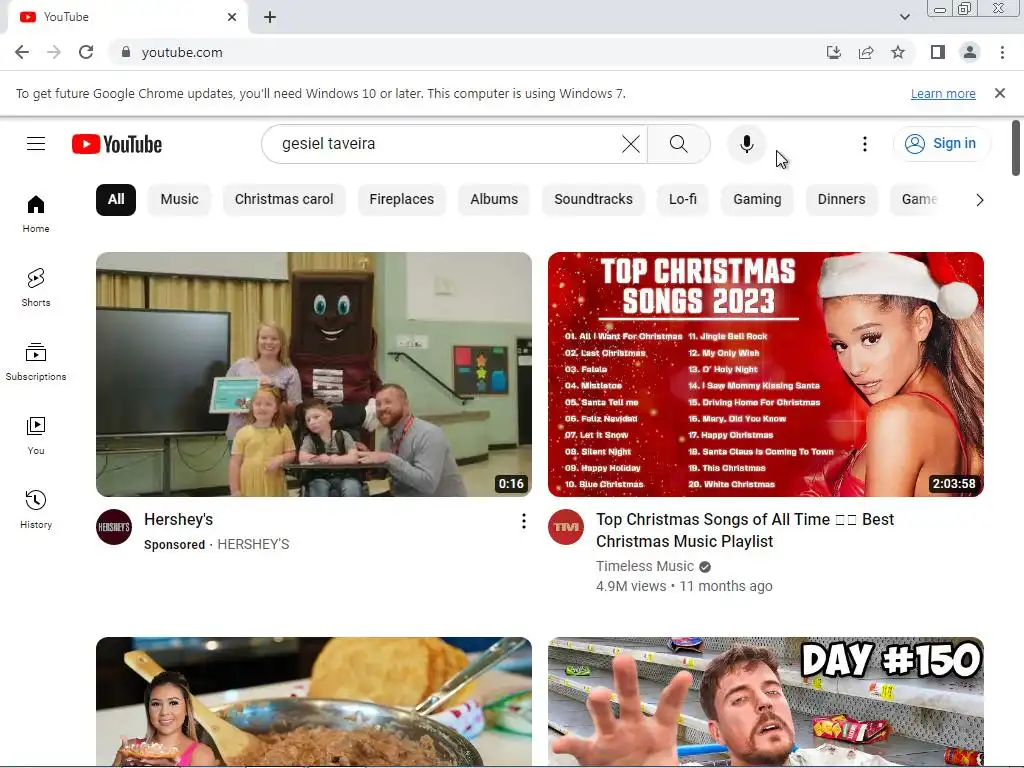Click the Hershey's channel avatar

[x=114, y=527]
